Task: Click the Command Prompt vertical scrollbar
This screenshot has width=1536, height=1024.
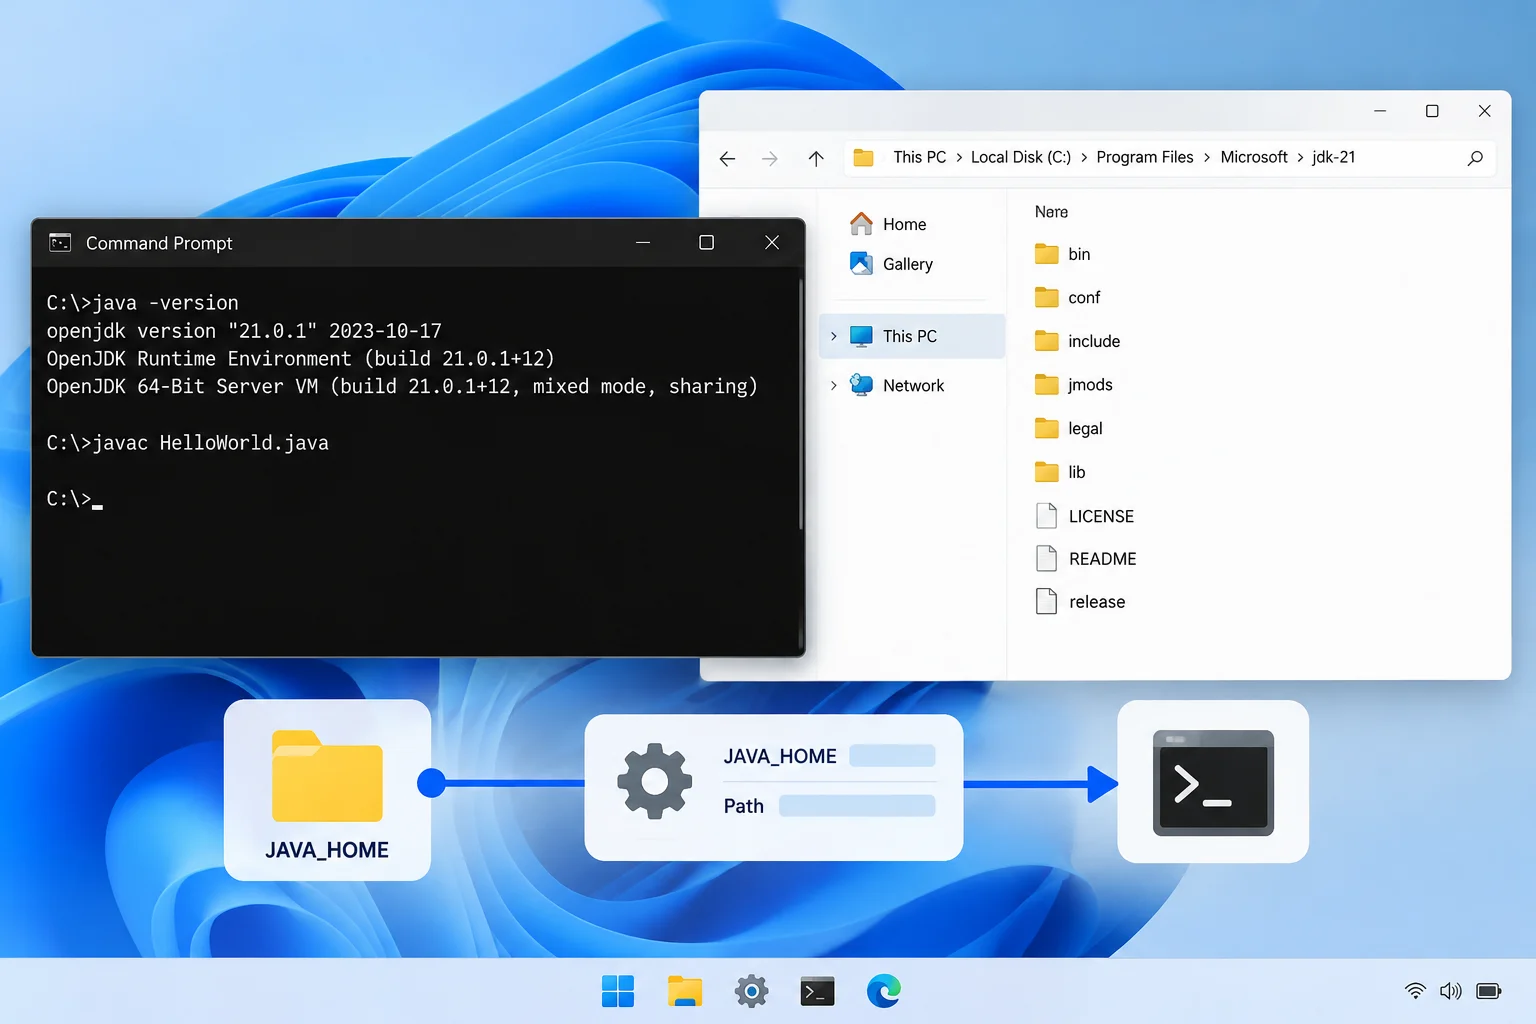Action: (801, 404)
